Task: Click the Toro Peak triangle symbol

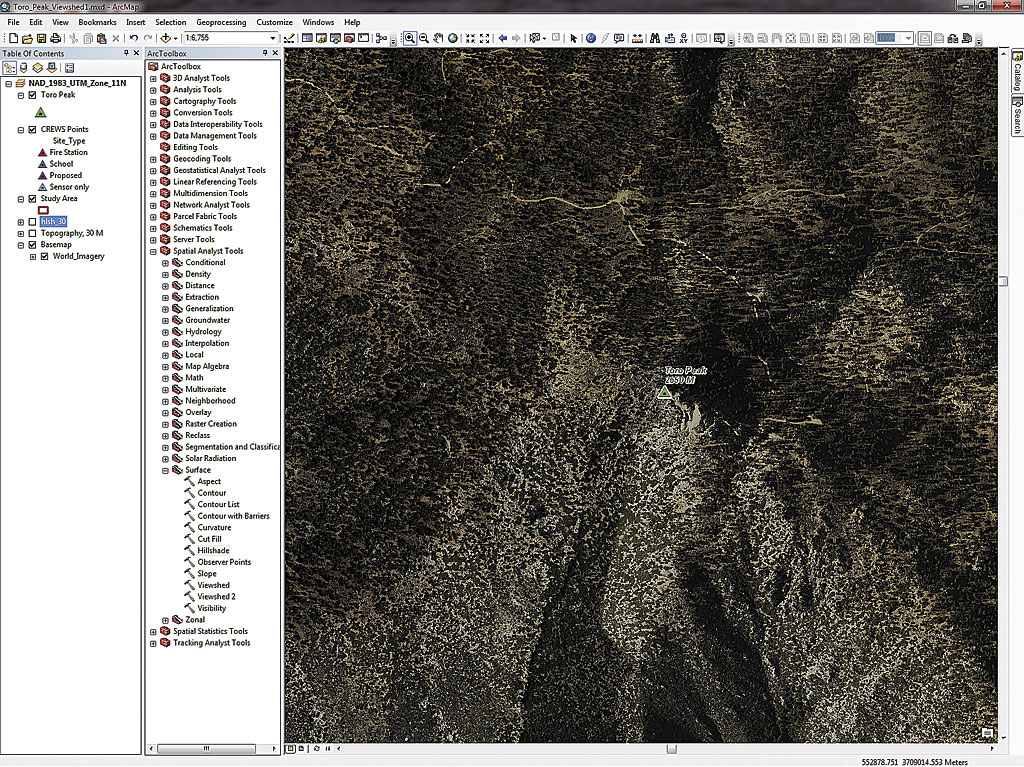Action: (40, 112)
